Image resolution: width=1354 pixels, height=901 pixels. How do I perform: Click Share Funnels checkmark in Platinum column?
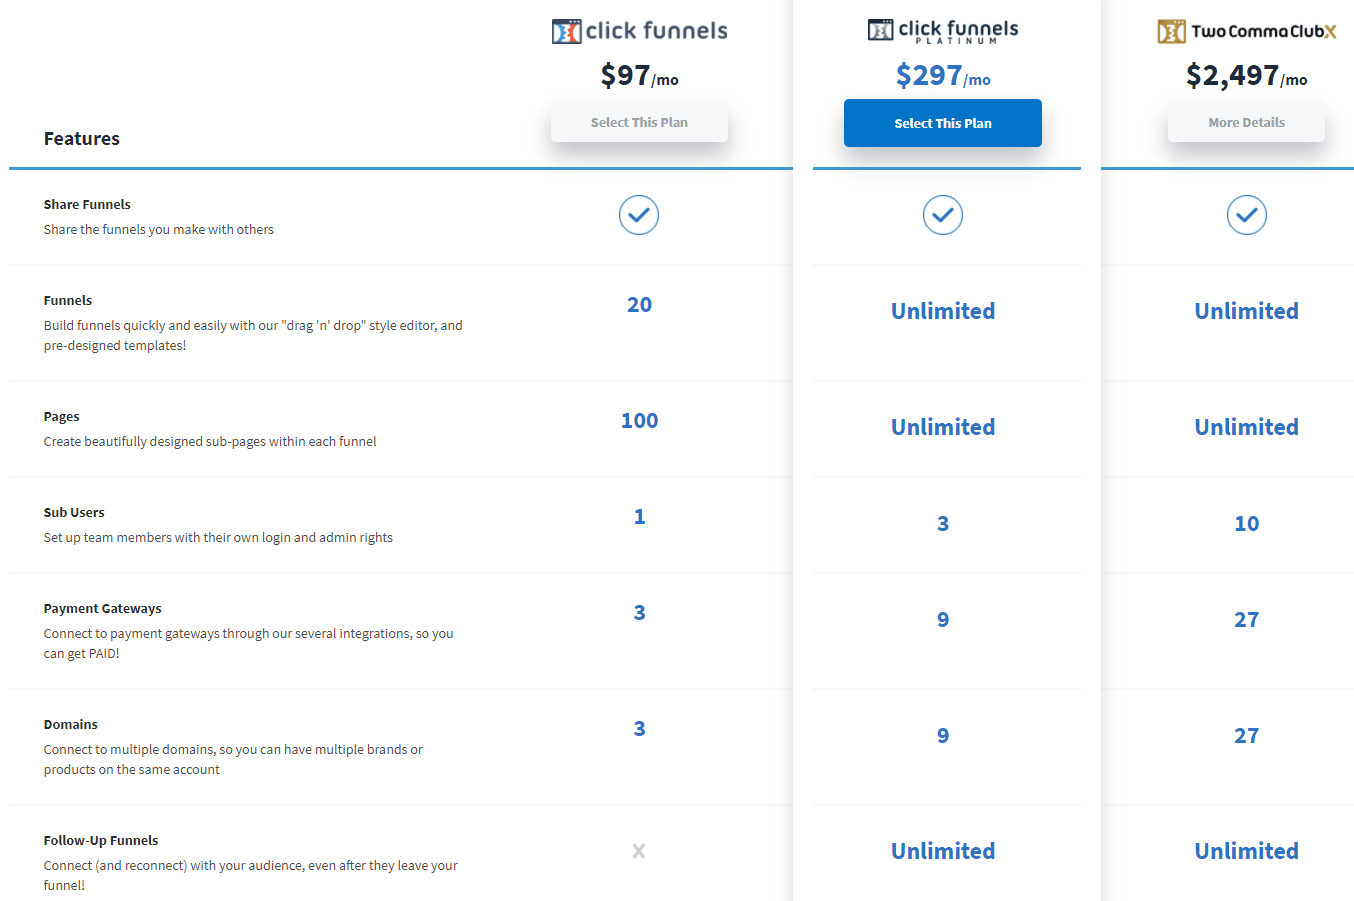(942, 215)
